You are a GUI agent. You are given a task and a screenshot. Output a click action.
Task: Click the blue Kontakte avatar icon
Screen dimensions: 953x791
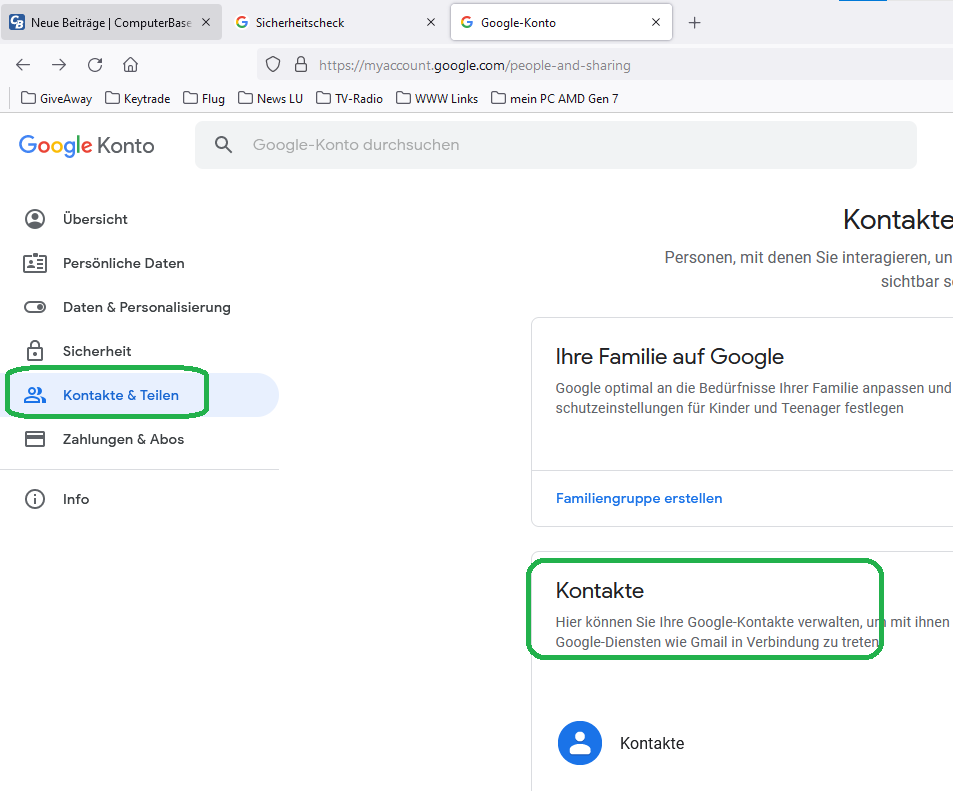click(x=580, y=743)
